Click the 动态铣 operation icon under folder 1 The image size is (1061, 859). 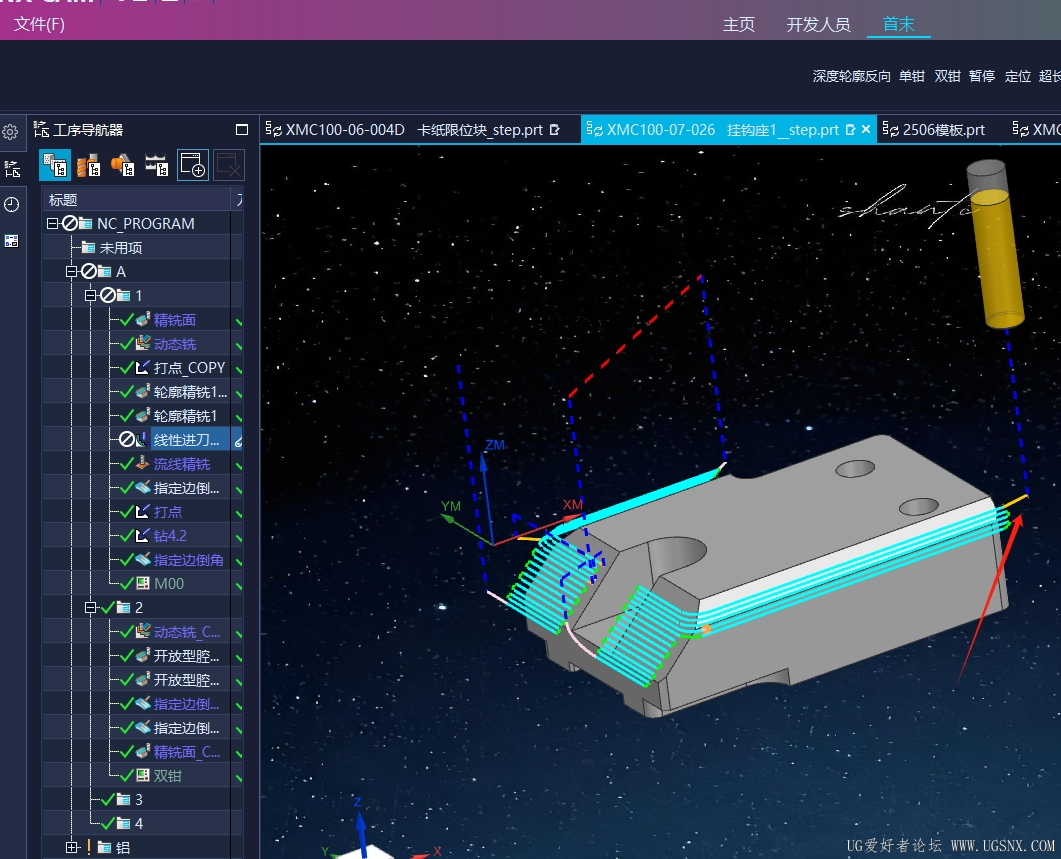click(x=143, y=343)
